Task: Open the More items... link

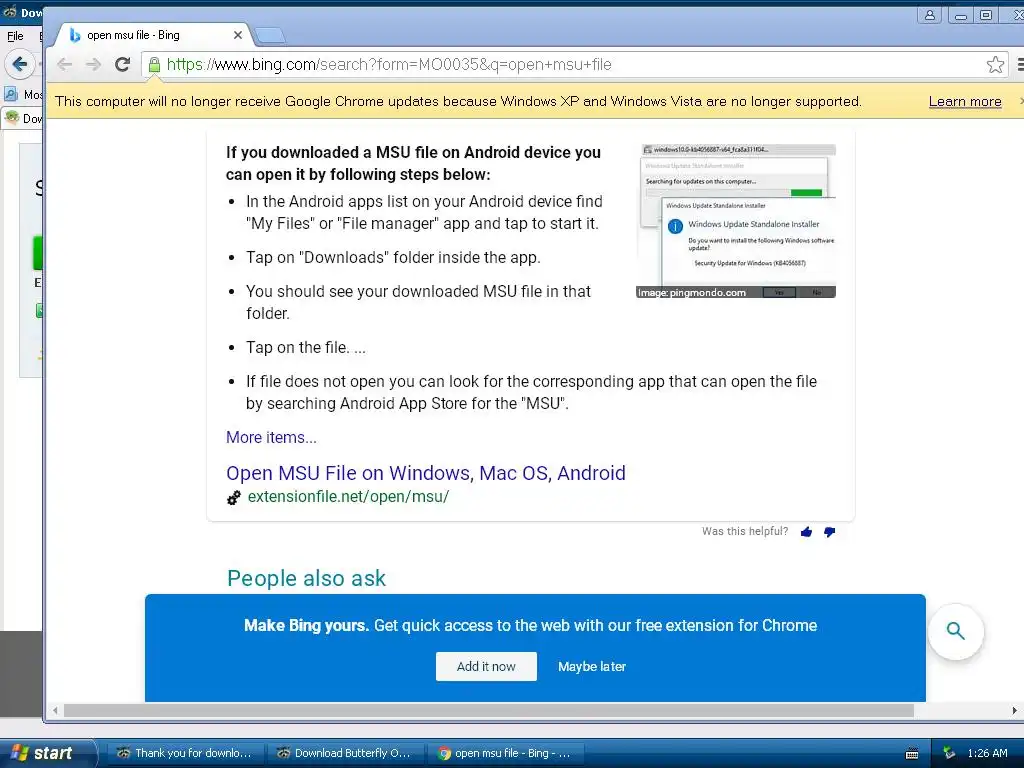Action: tap(271, 437)
